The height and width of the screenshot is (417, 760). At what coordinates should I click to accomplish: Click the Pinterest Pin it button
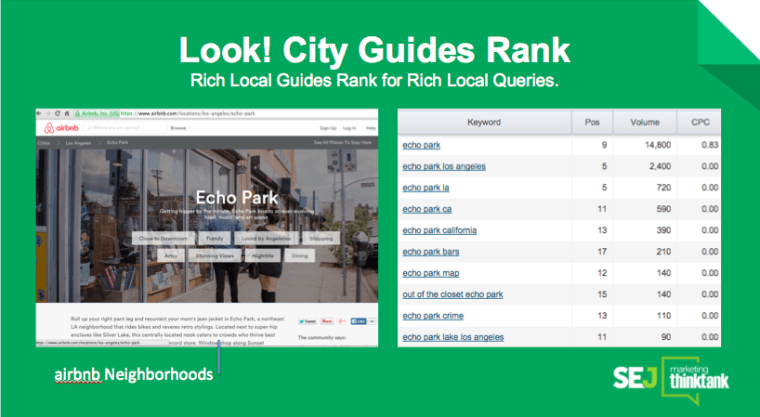(327, 321)
